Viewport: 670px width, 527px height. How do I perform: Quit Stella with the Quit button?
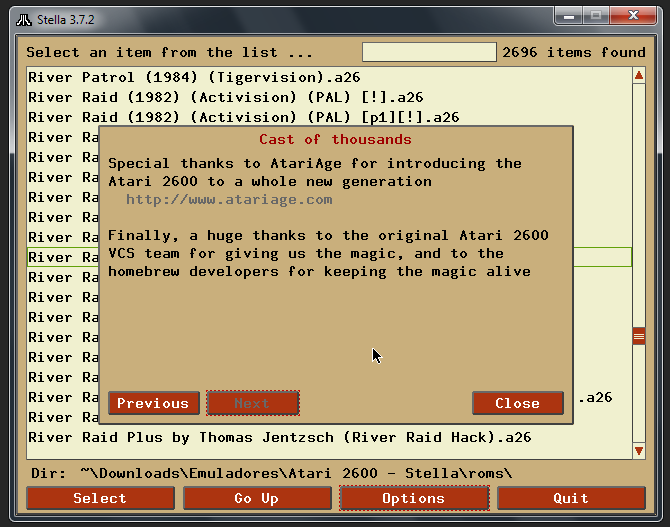(571, 498)
